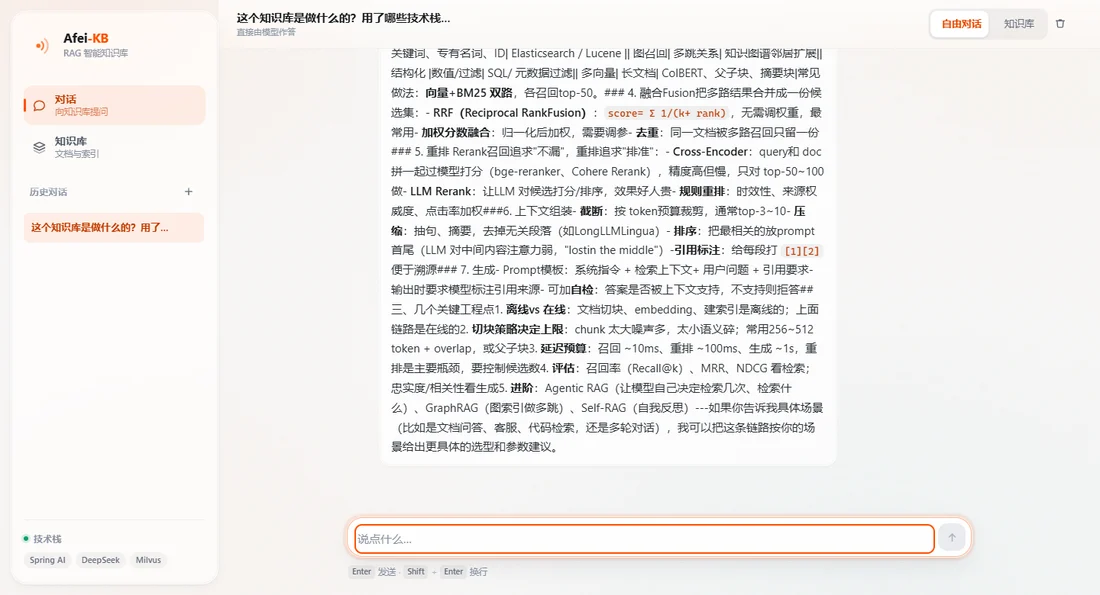This screenshot has width=1100, height=595.
Task: Open the 知识库 sidebar navigation item
Action: pyautogui.click(x=114, y=147)
